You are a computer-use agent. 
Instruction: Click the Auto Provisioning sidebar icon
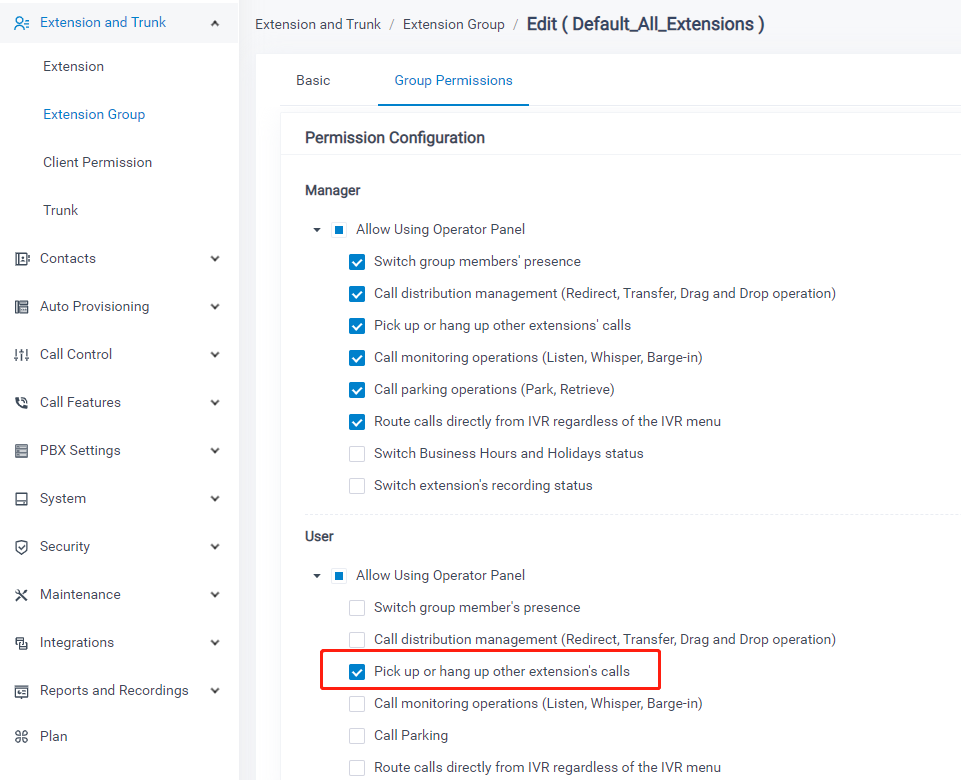click(x=22, y=307)
